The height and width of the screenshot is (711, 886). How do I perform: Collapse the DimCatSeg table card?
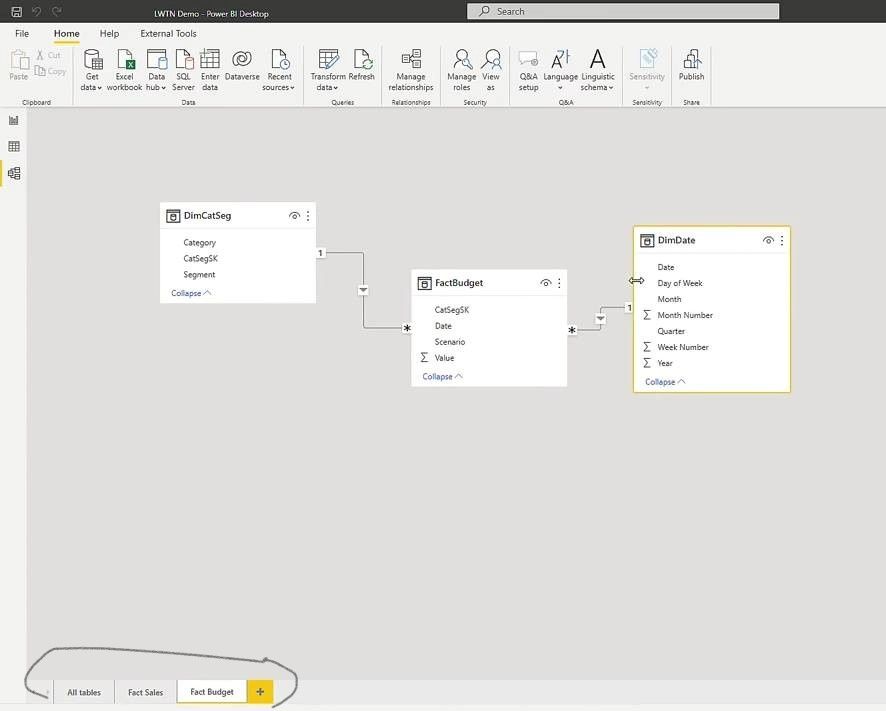[x=191, y=293]
